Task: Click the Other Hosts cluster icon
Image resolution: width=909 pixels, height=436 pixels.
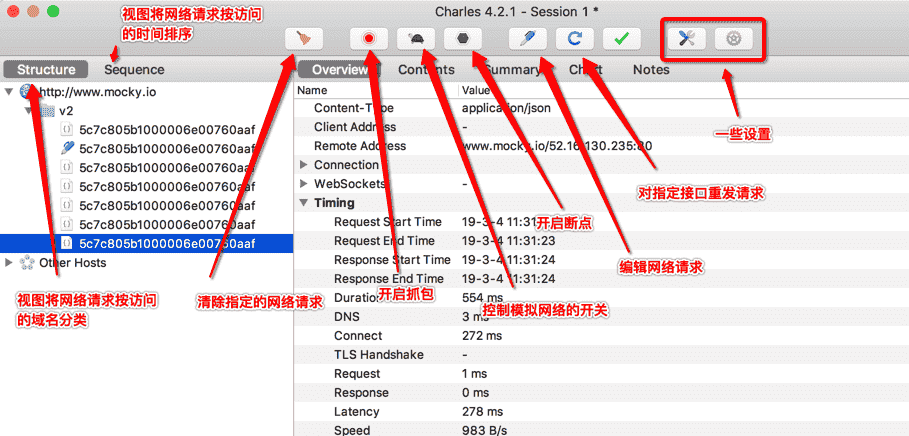Action: pos(27,263)
